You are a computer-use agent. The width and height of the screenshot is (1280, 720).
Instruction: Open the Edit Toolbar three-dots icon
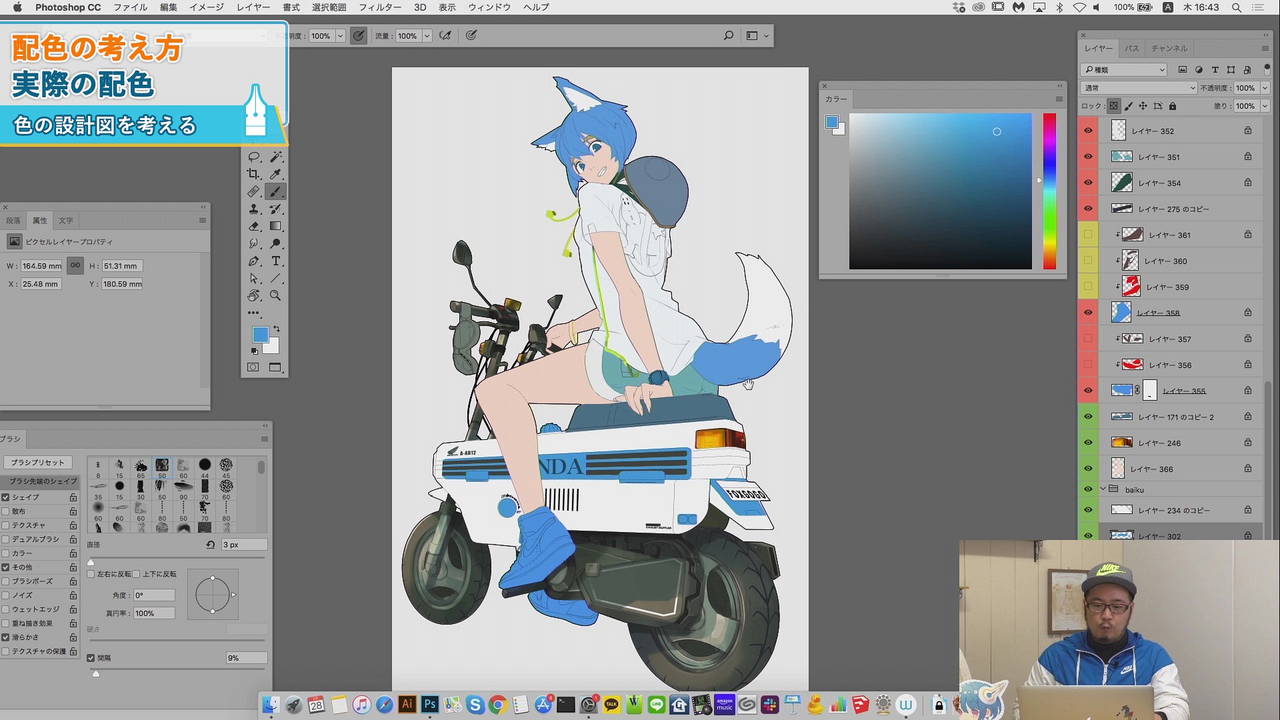click(254, 313)
